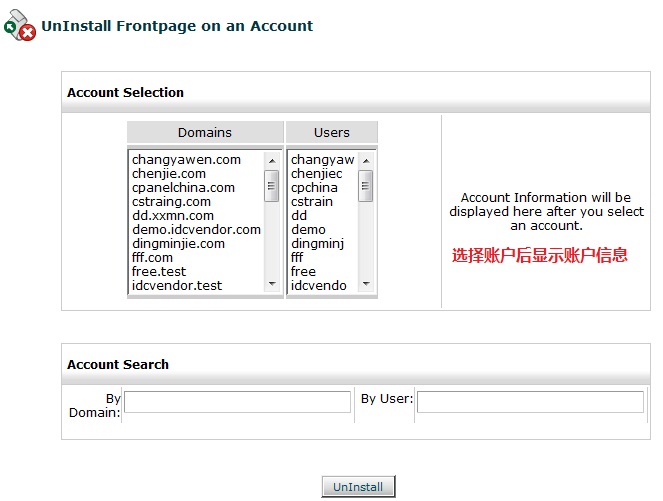Click the 'UnInstall Frontpage on an Account' title

177,26
